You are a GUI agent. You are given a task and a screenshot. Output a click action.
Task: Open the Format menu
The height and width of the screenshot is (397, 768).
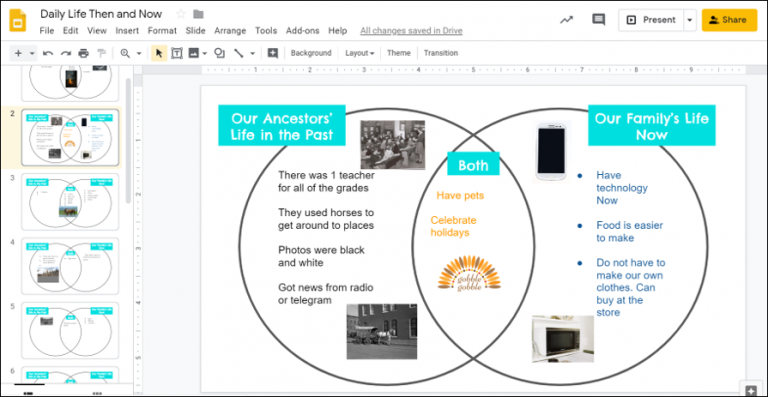[x=162, y=31]
